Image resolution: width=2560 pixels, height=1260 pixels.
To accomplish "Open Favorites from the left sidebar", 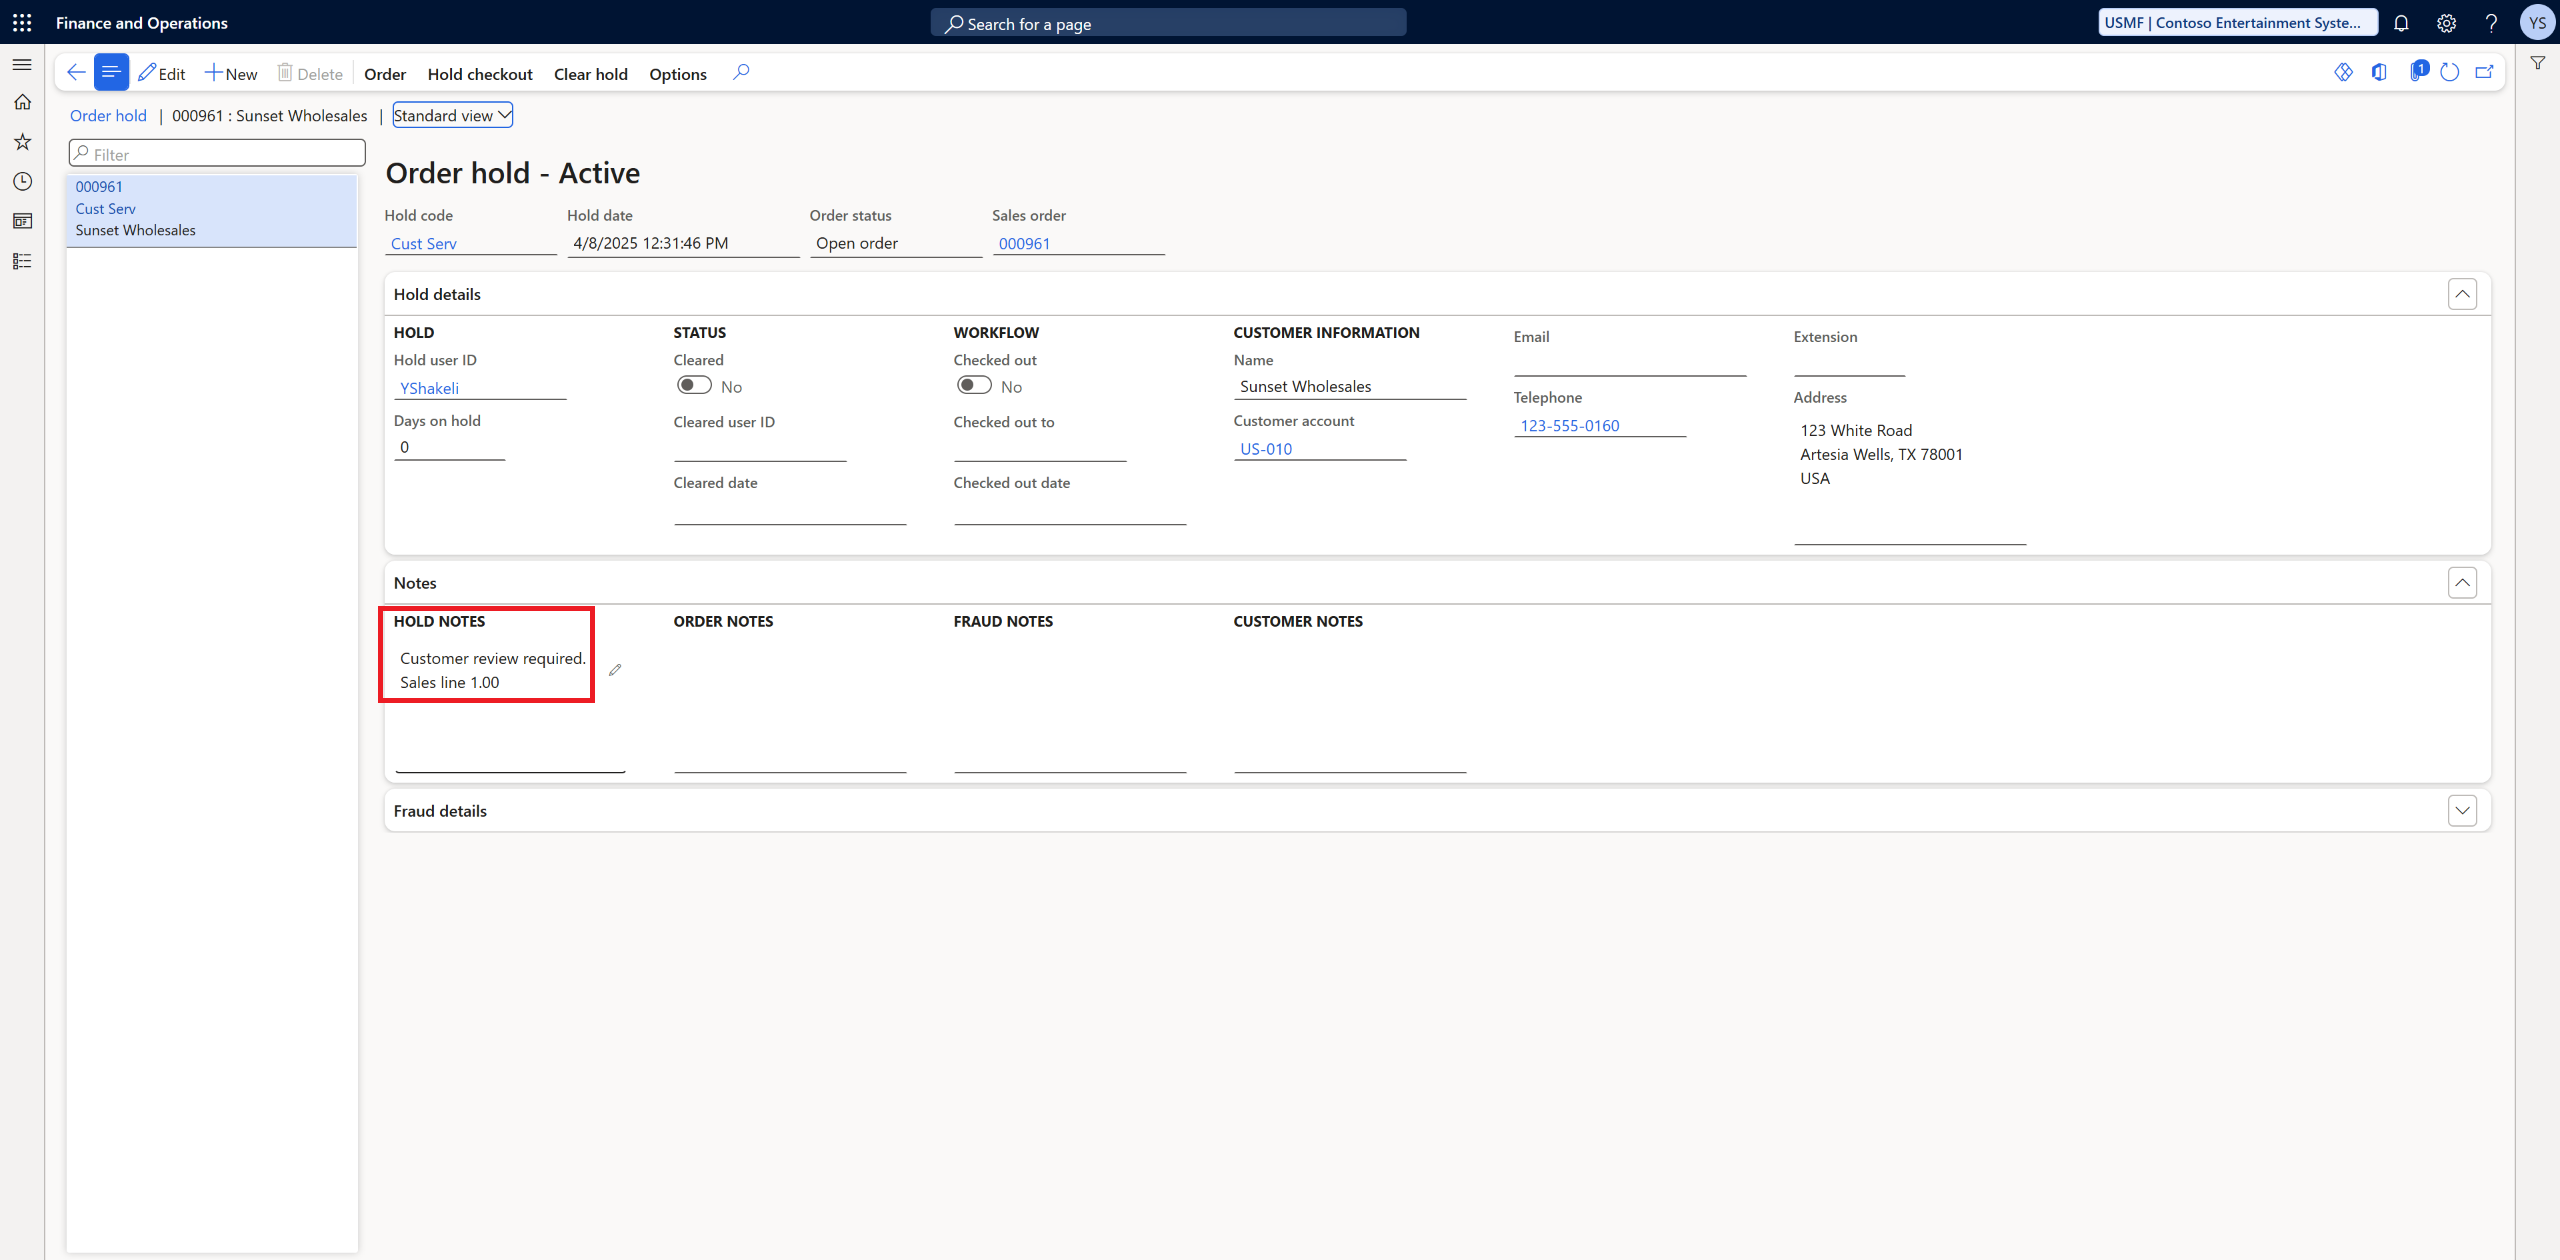I will tap(21, 141).
